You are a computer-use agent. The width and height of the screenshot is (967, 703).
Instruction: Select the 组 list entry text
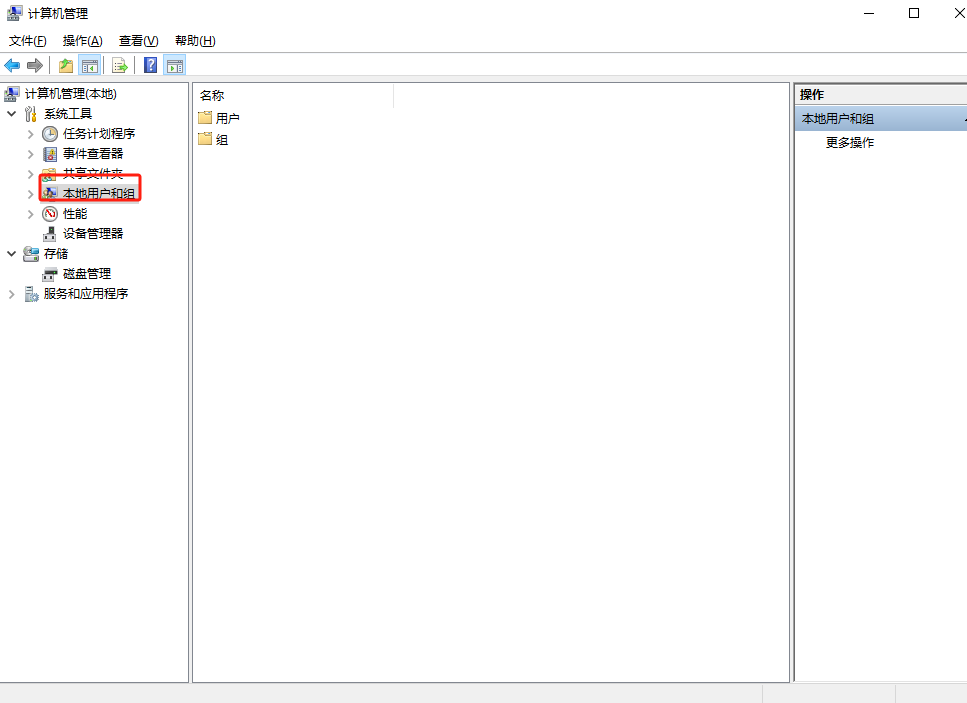point(222,139)
